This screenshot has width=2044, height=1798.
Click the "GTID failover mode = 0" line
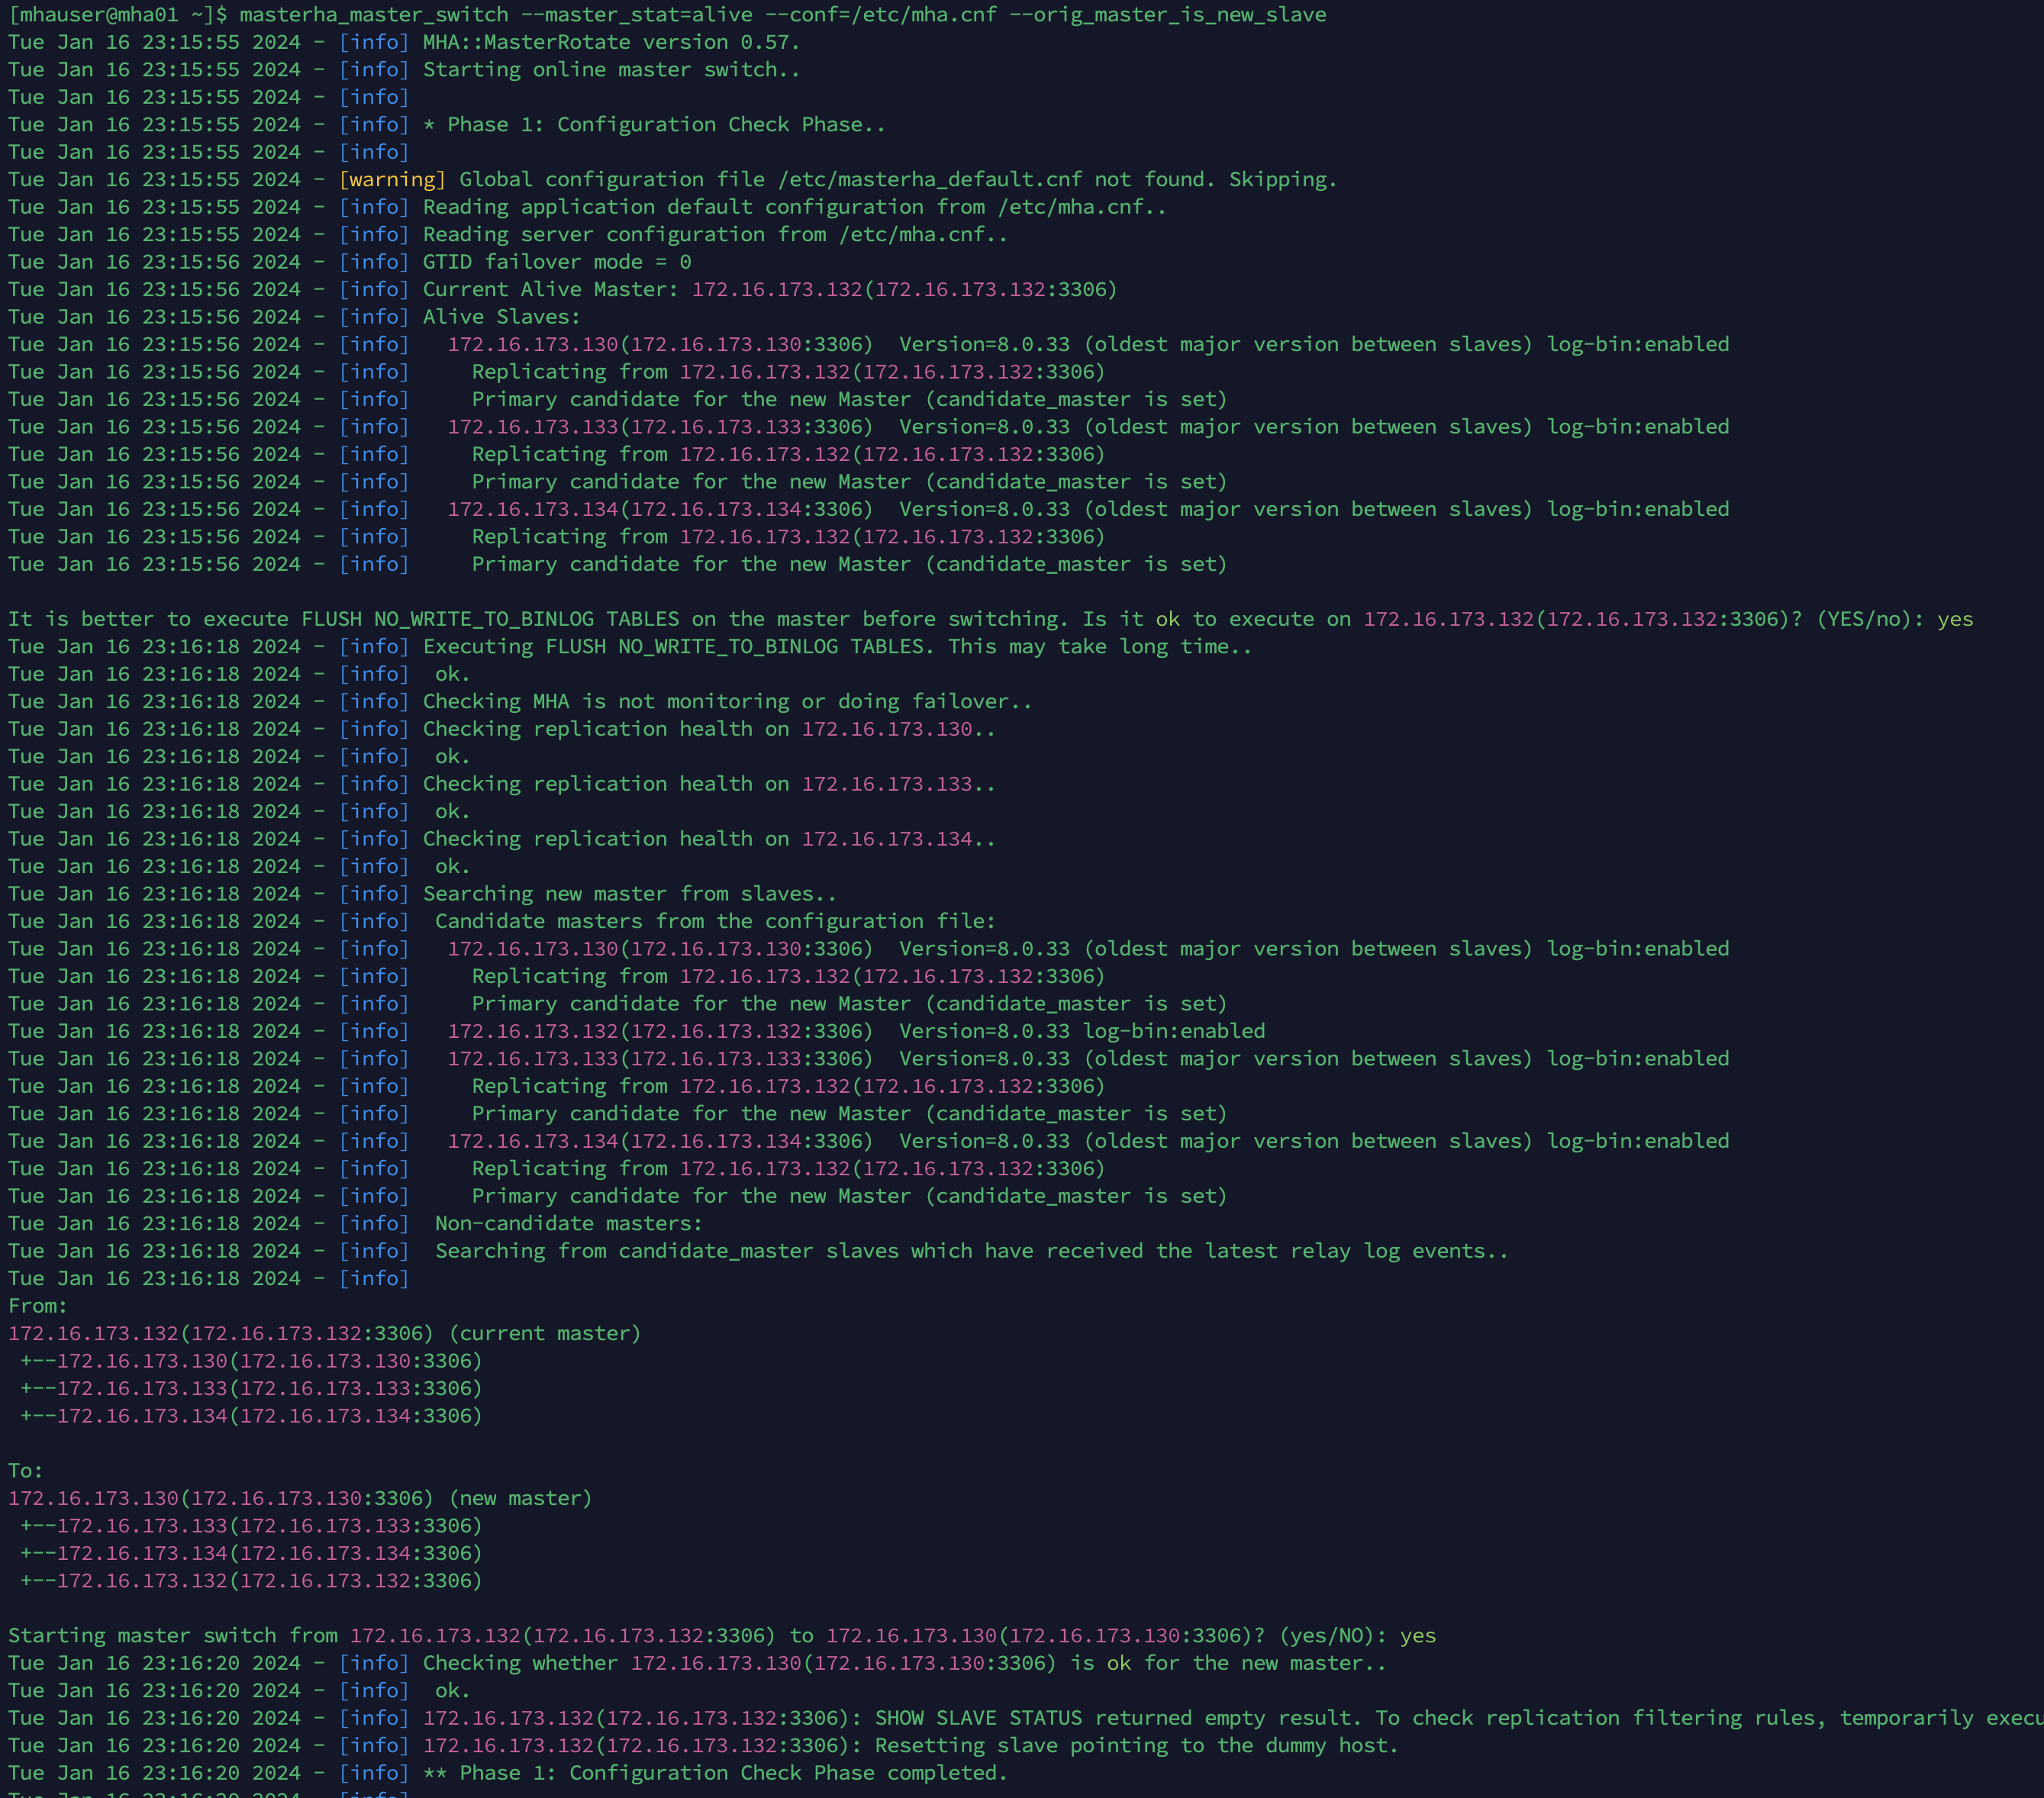pos(556,262)
